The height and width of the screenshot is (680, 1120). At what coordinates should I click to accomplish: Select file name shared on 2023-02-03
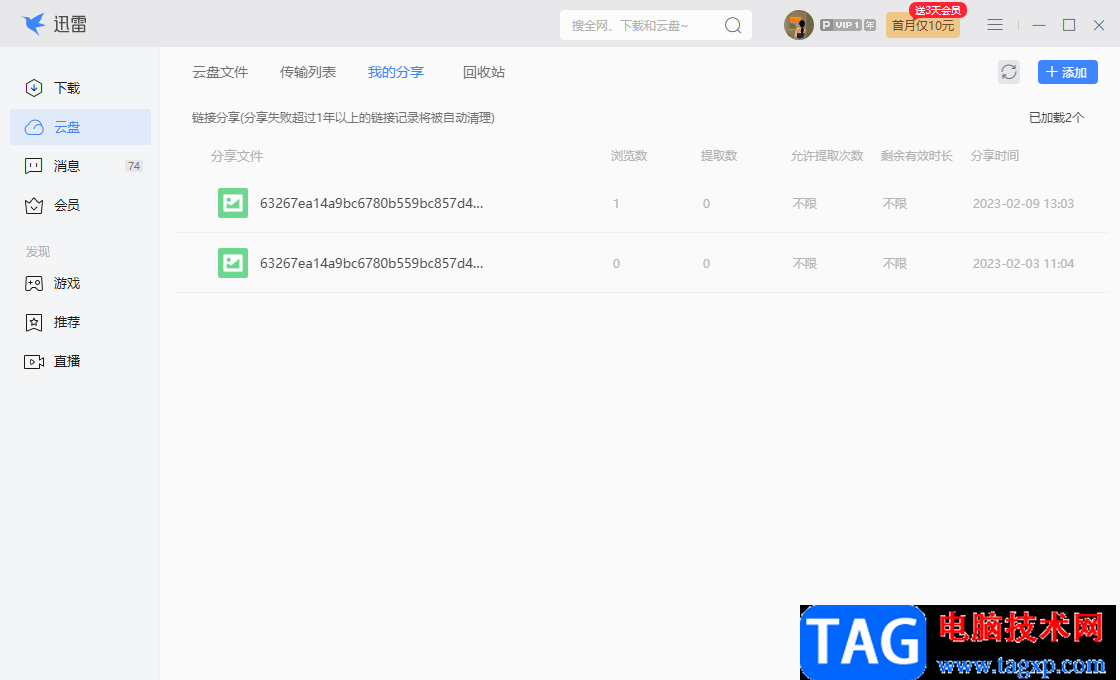(x=371, y=264)
